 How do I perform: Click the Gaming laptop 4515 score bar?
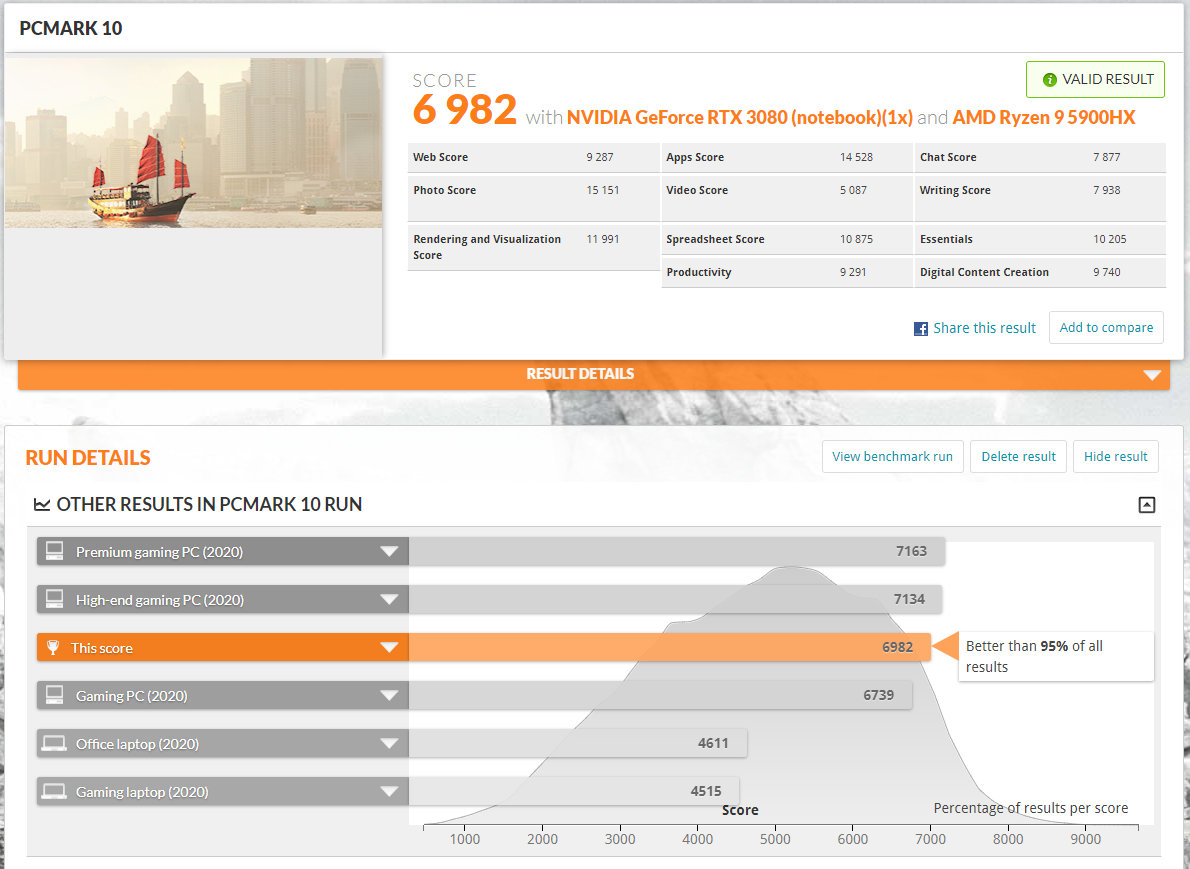[574, 792]
